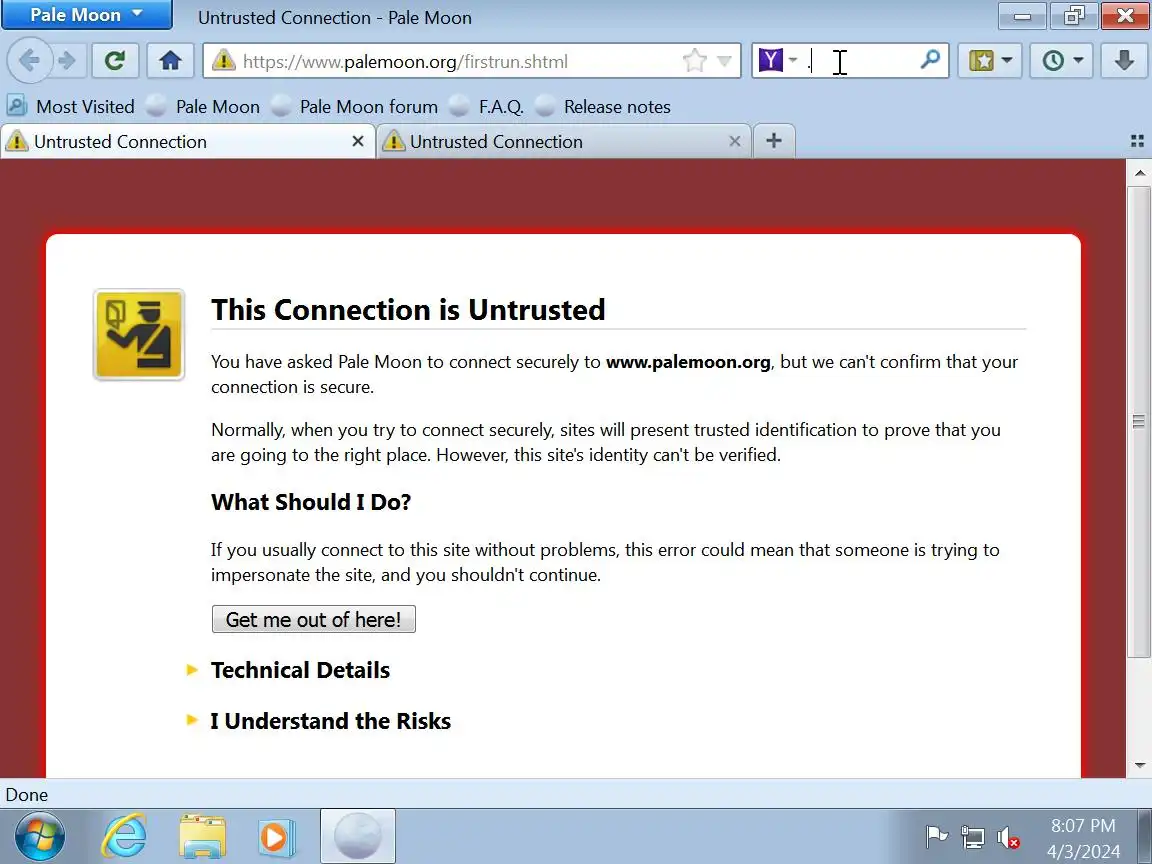Open the Release notes bookmark

point(602,107)
